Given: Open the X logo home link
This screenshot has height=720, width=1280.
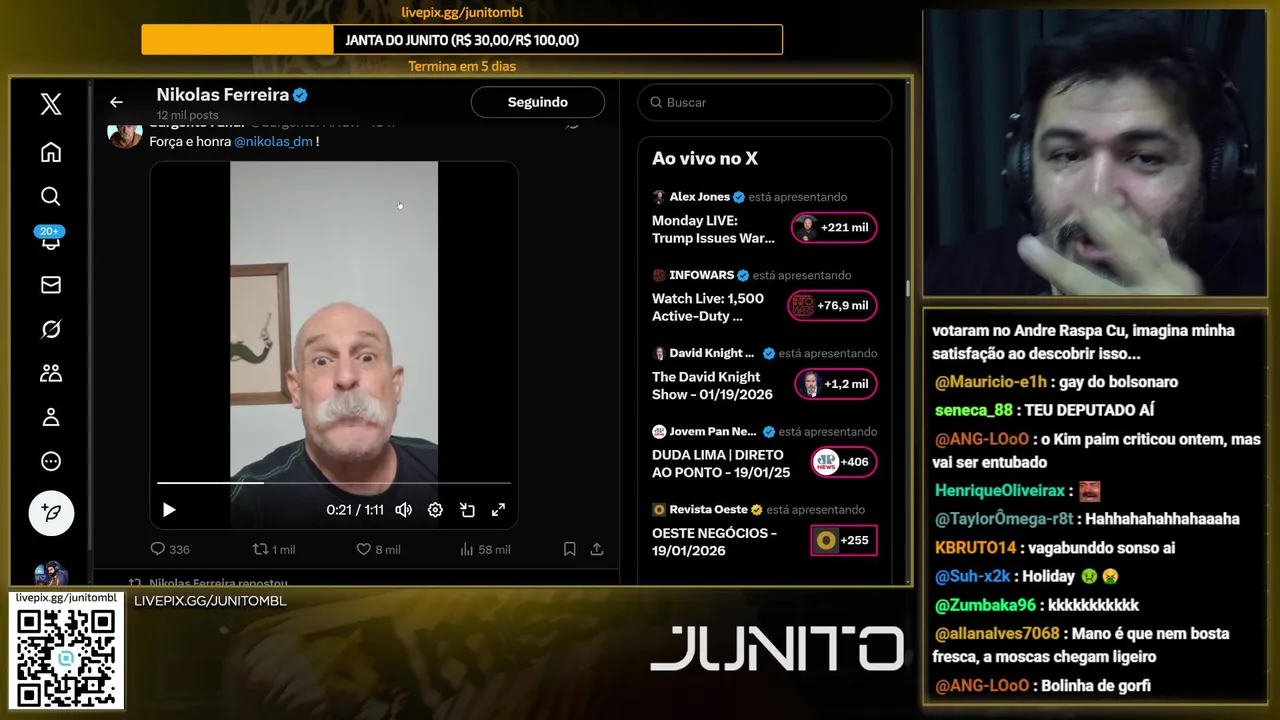Looking at the screenshot, I should (x=51, y=104).
